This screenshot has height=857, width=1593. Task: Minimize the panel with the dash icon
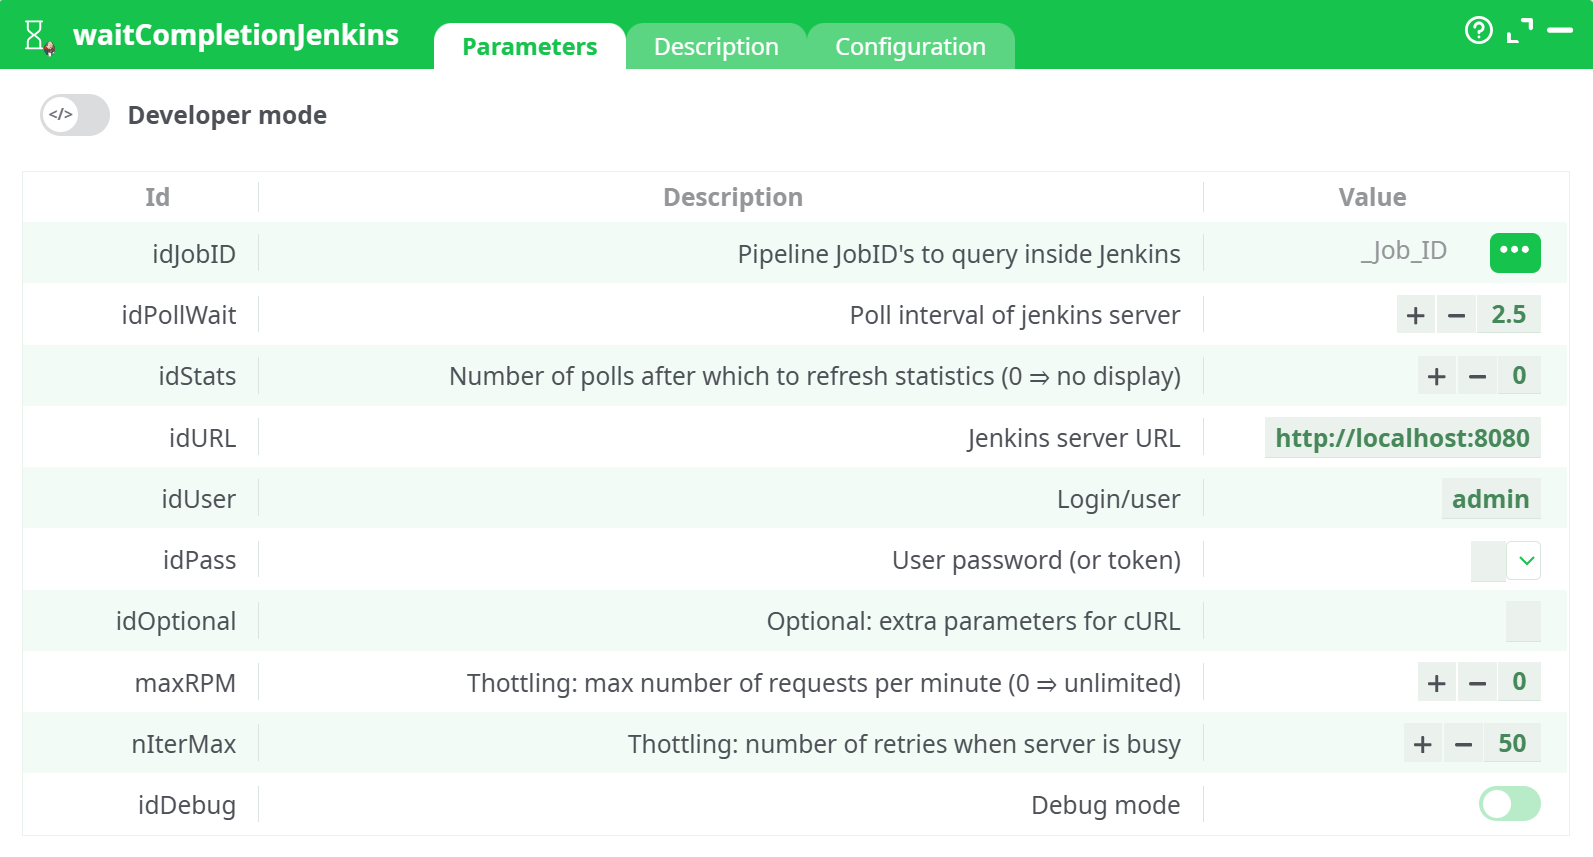click(1560, 31)
